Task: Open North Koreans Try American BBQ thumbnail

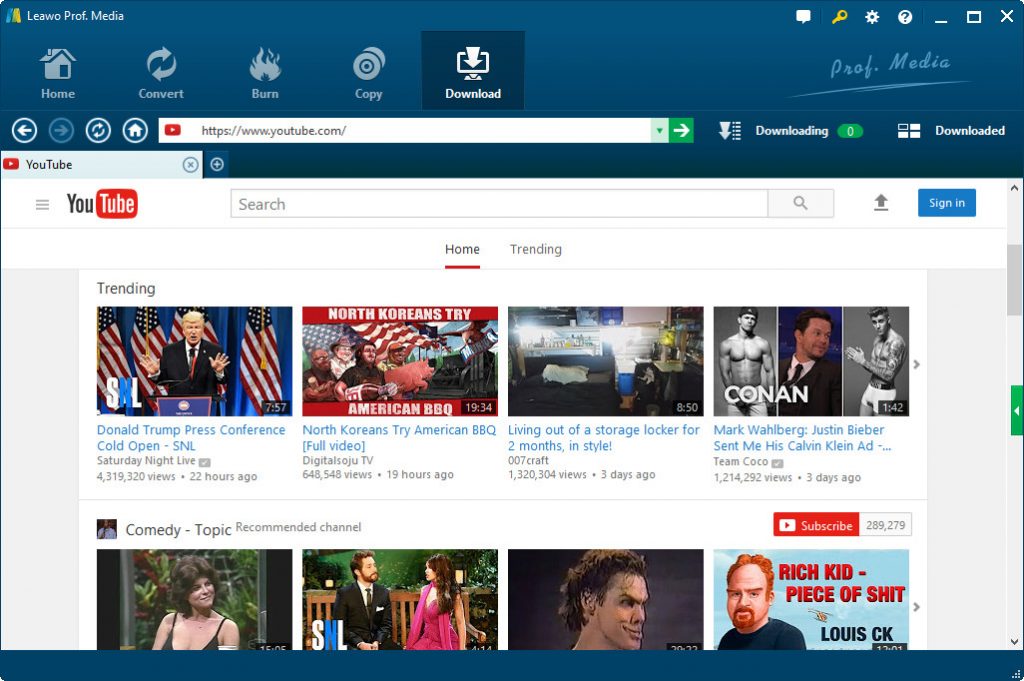Action: tap(400, 361)
